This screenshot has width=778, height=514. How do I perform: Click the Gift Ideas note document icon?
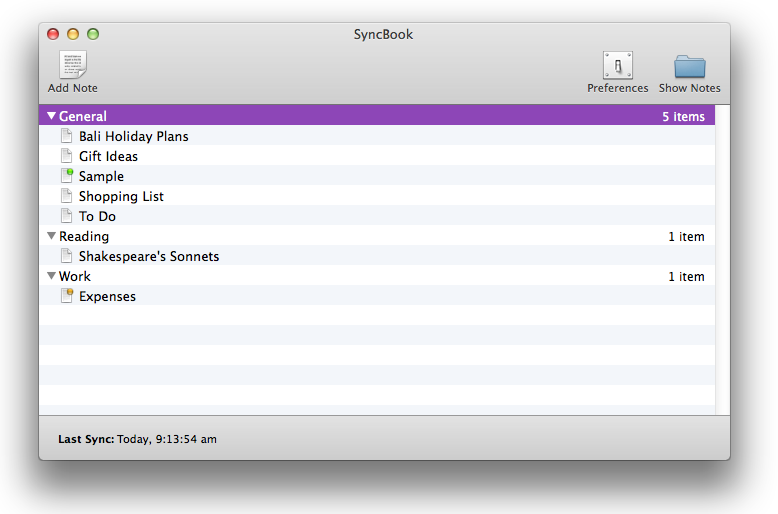click(x=66, y=155)
